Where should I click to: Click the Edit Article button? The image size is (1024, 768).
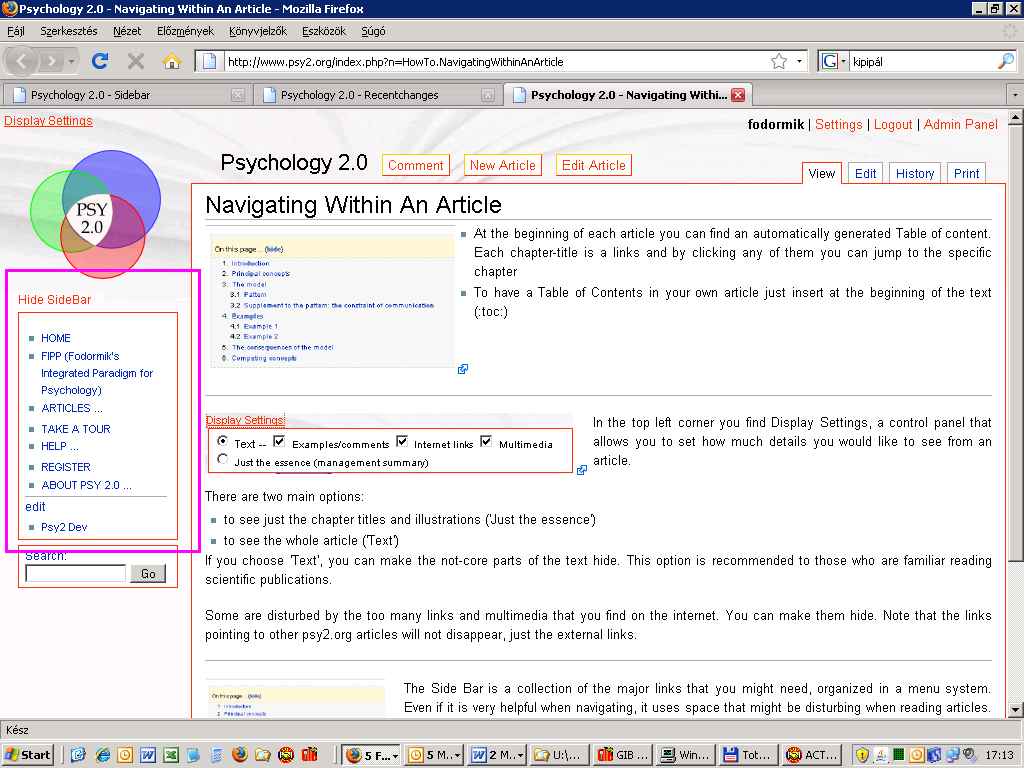coord(593,165)
